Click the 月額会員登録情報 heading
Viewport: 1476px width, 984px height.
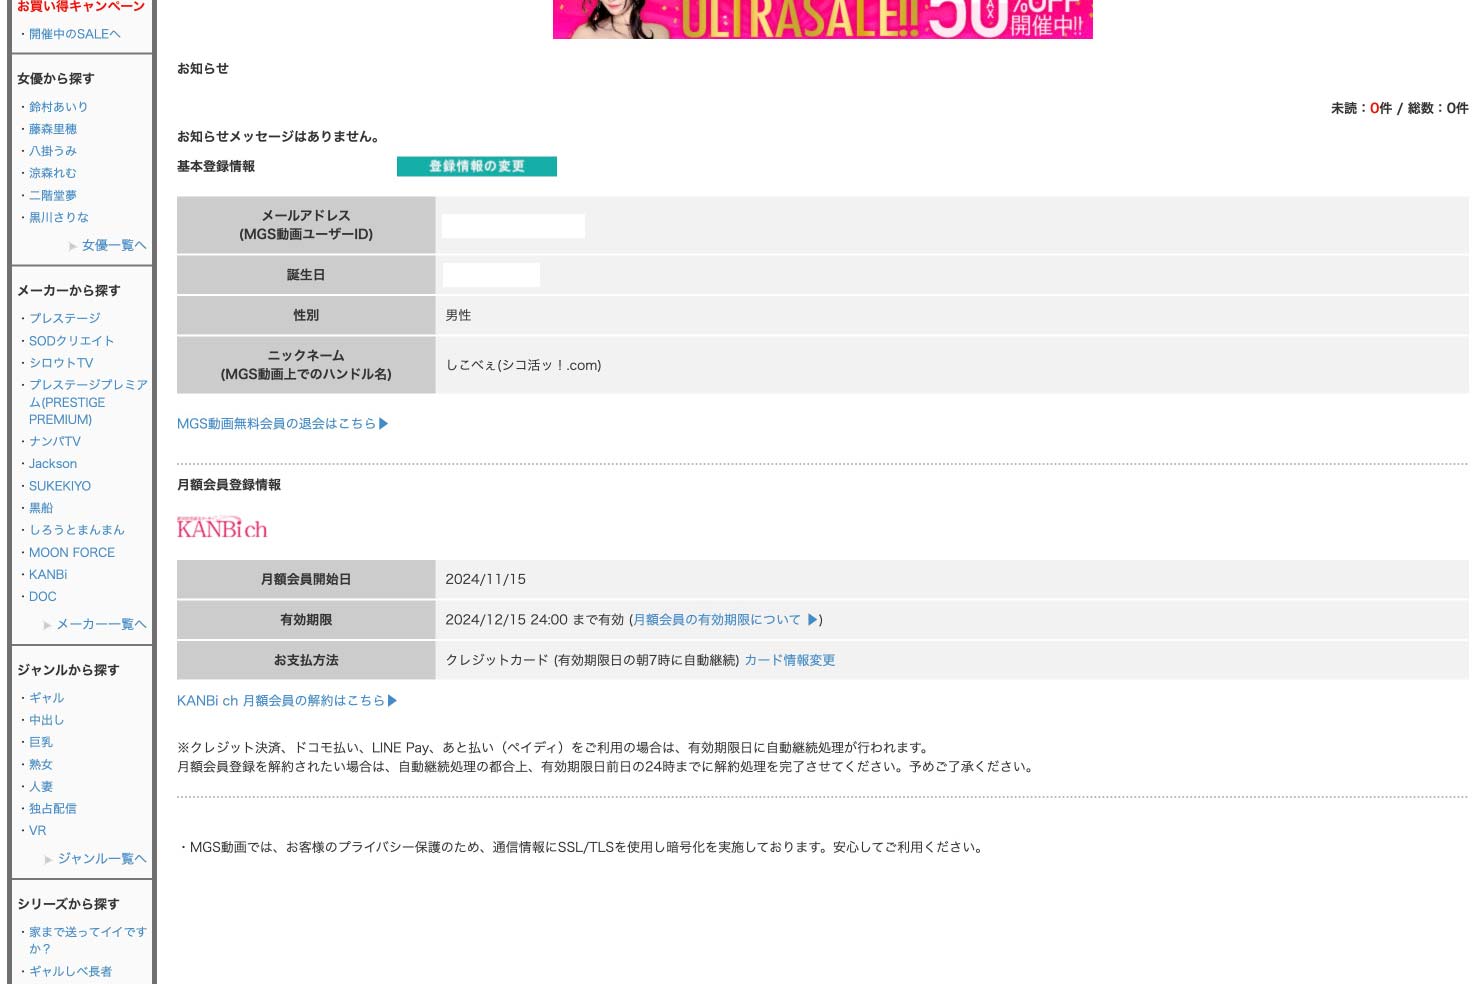229,485
